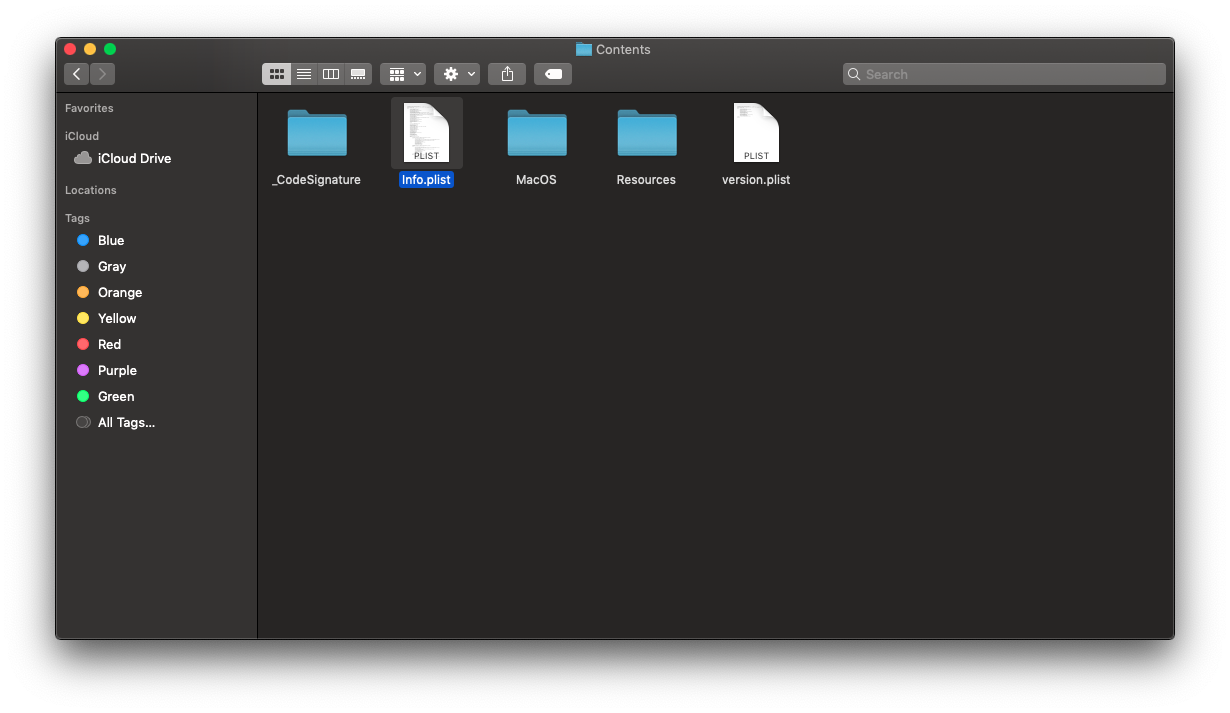Click the Contents folder proxy icon in title bar
Screen dimensions: 1230x713
[584, 49]
